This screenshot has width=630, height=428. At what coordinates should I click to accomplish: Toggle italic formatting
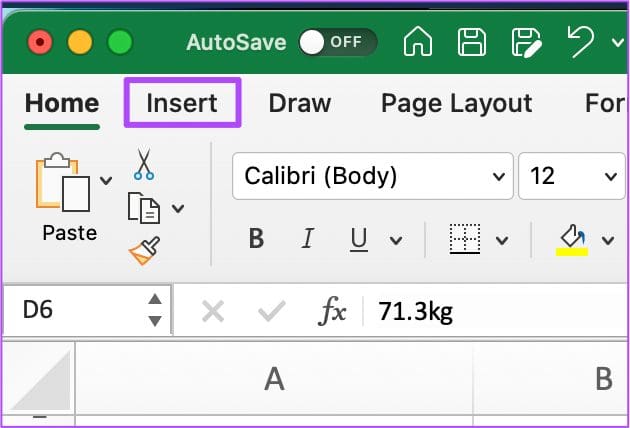point(308,240)
